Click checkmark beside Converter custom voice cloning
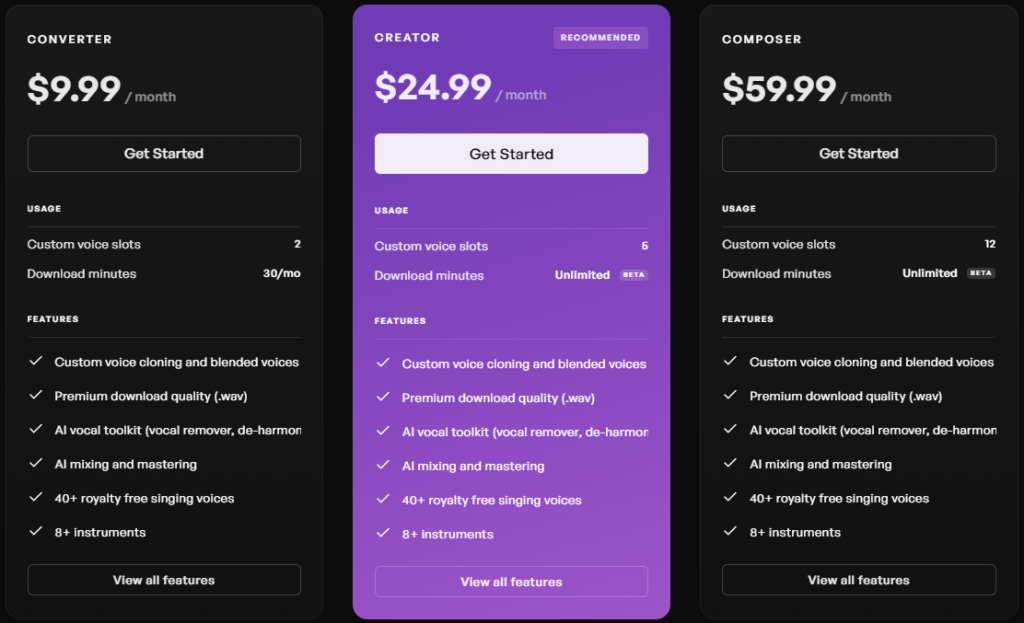1024x623 pixels. 36,361
